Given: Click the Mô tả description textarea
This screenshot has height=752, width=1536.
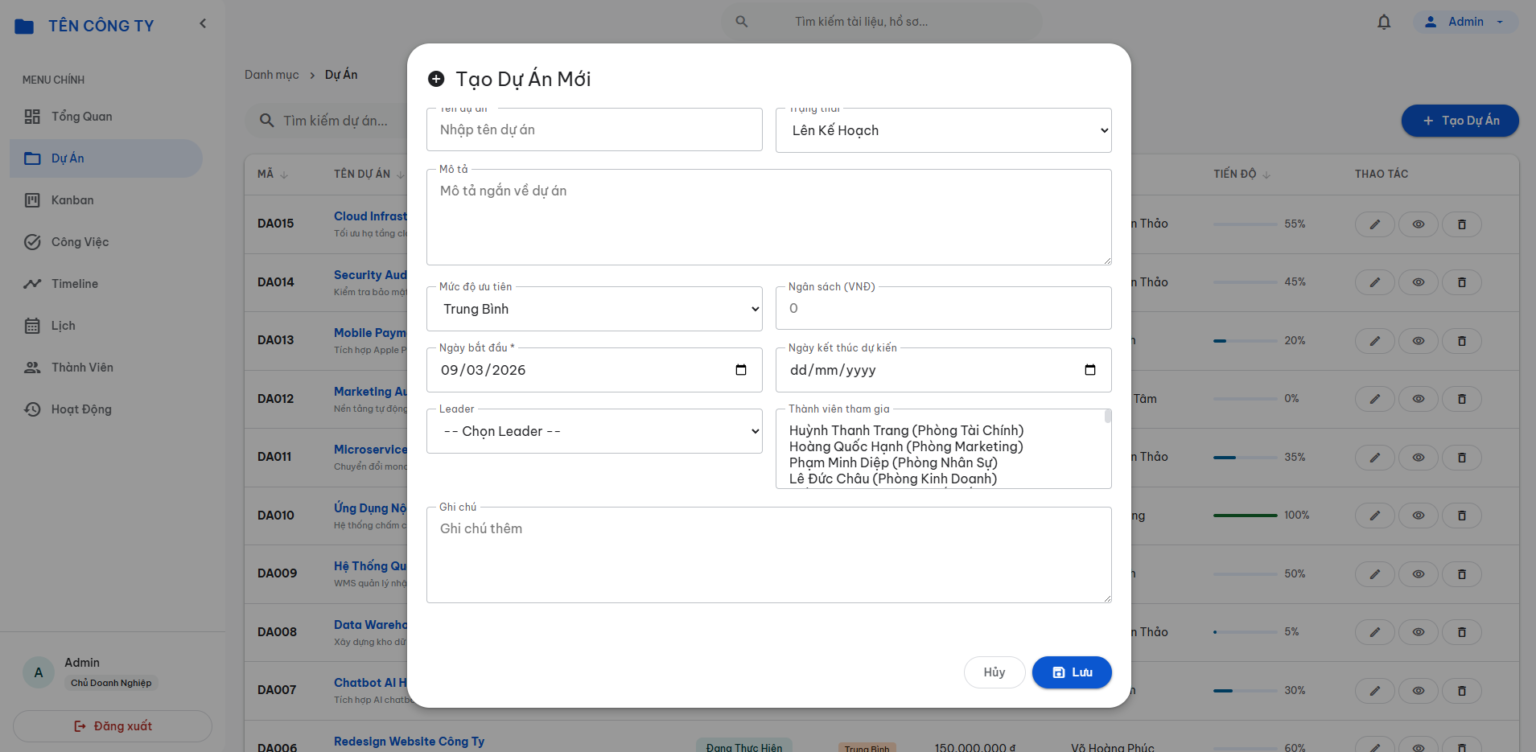Looking at the screenshot, I should pyautogui.click(x=769, y=217).
